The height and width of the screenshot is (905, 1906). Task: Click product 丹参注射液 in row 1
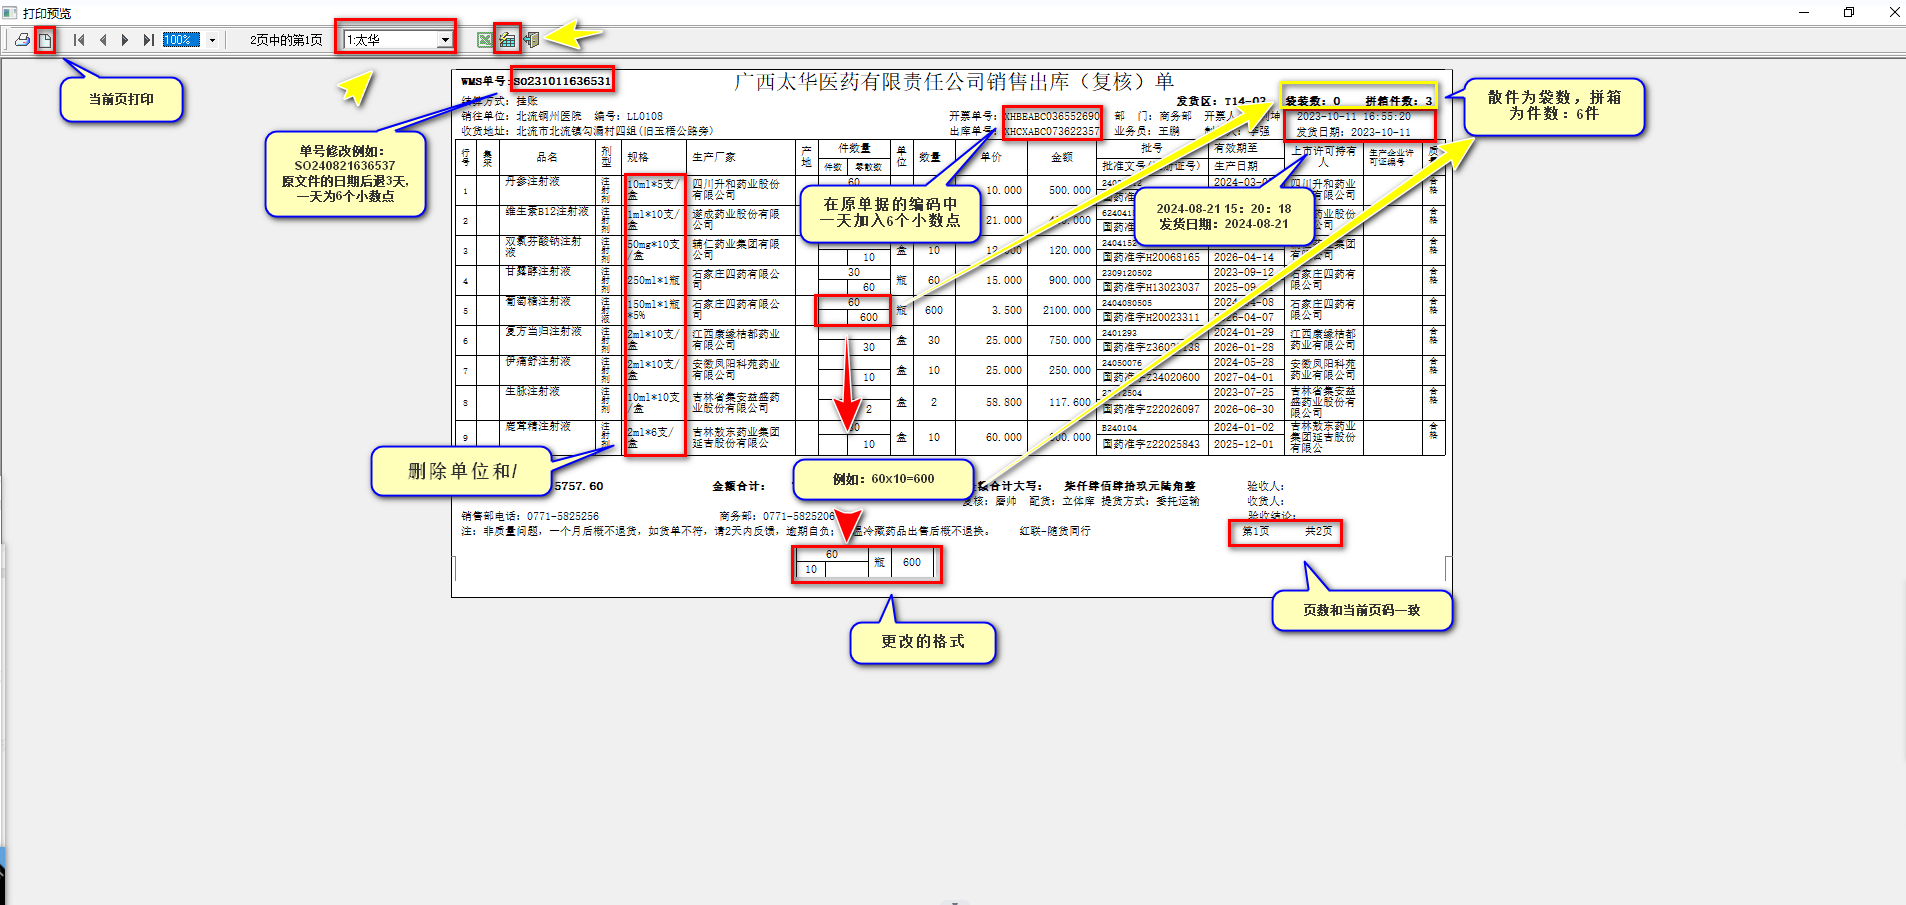(x=532, y=182)
